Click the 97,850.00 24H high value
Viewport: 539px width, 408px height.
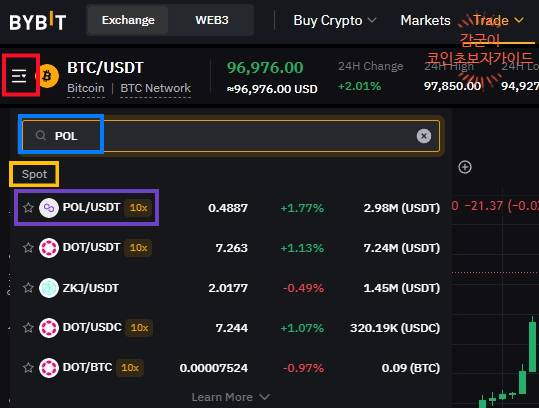pyautogui.click(x=452, y=86)
